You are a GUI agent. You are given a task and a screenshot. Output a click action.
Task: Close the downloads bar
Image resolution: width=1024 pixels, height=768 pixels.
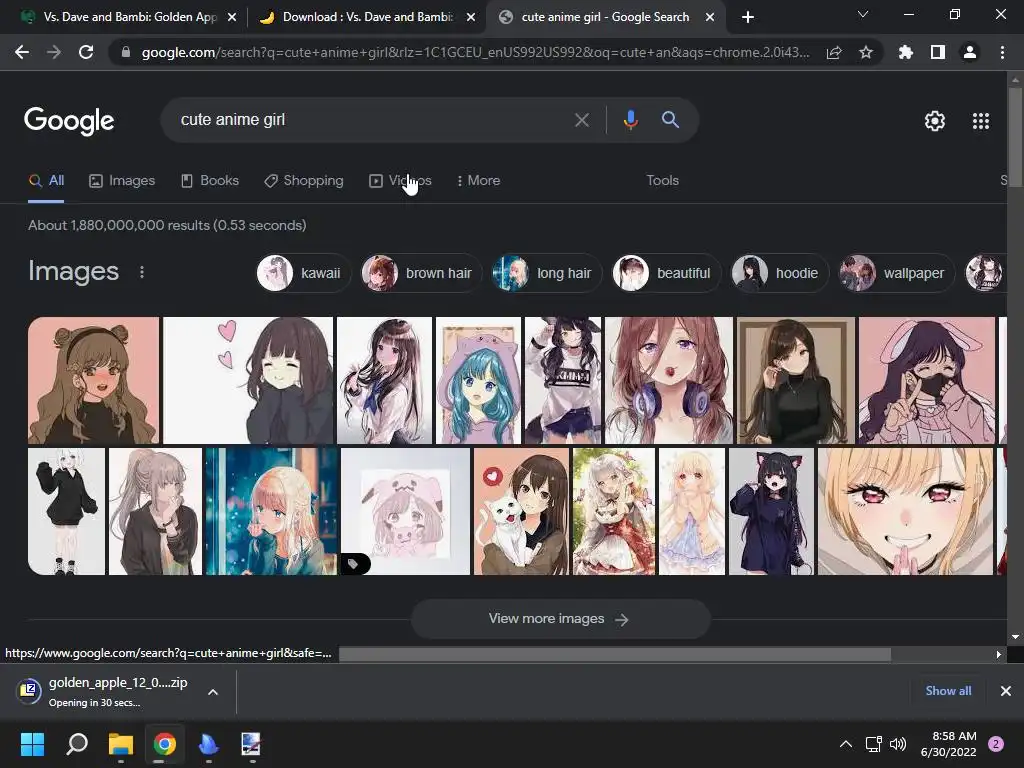coord(1006,691)
